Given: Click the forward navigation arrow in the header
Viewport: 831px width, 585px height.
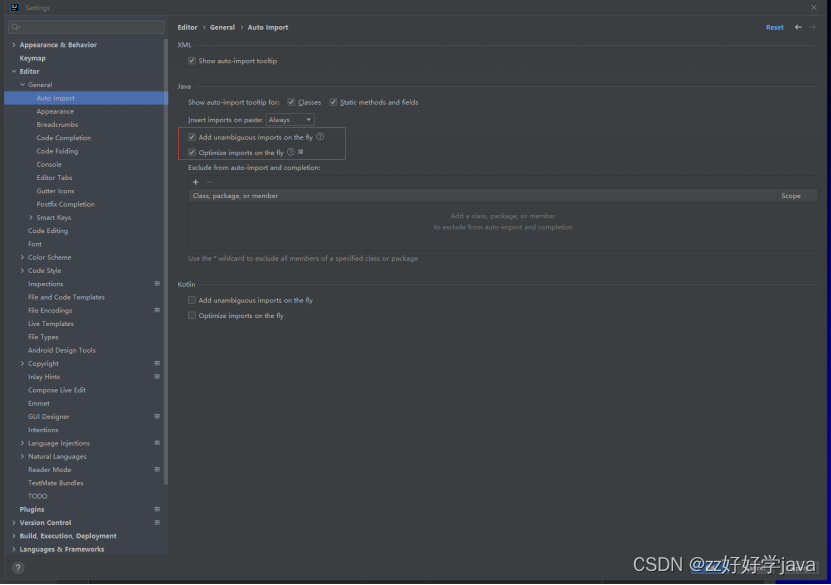Looking at the screenshot, I should click(812, 27).
